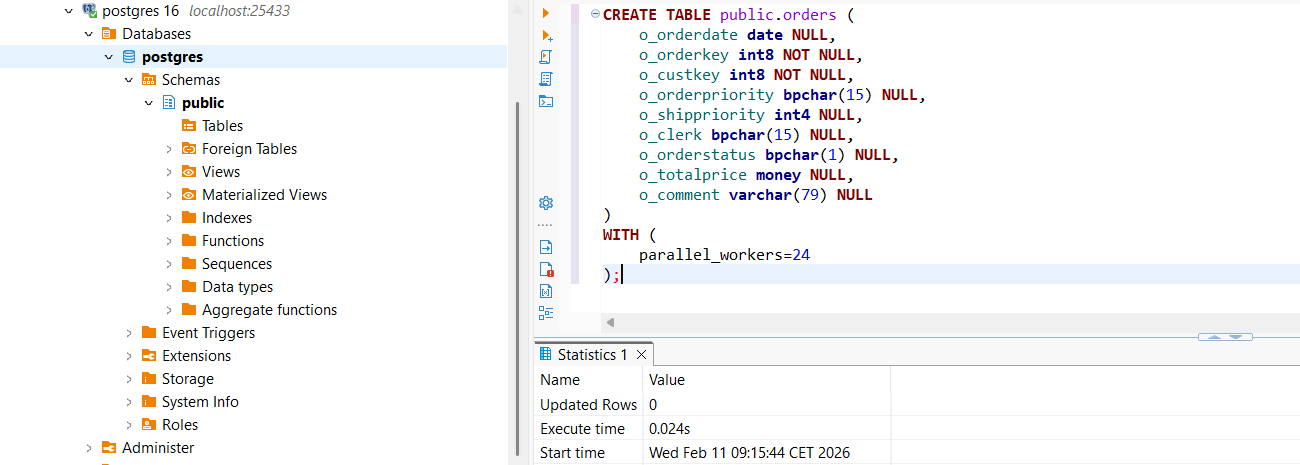The height and width of the screenshot is (465, 1300).
Task: Click the explain execution plan icon
Action: [546, 79]
